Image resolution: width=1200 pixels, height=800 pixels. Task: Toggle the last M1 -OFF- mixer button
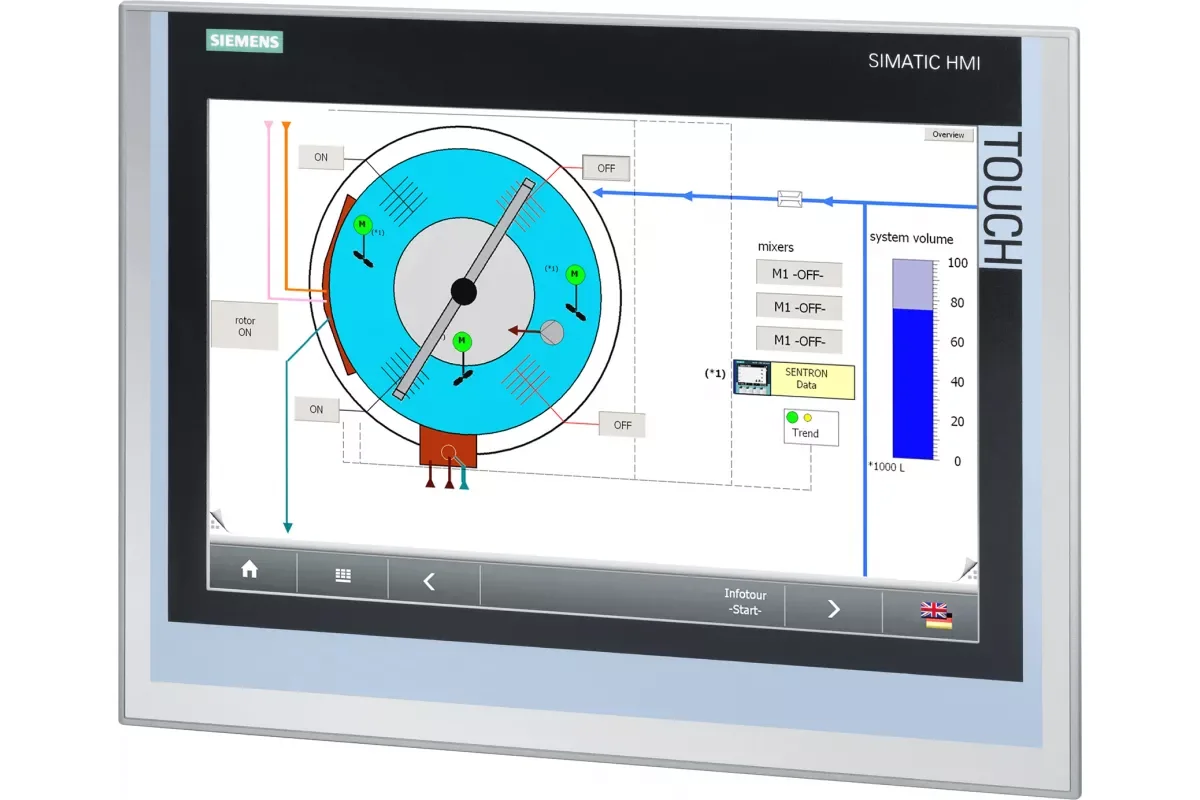click(799, 340)
